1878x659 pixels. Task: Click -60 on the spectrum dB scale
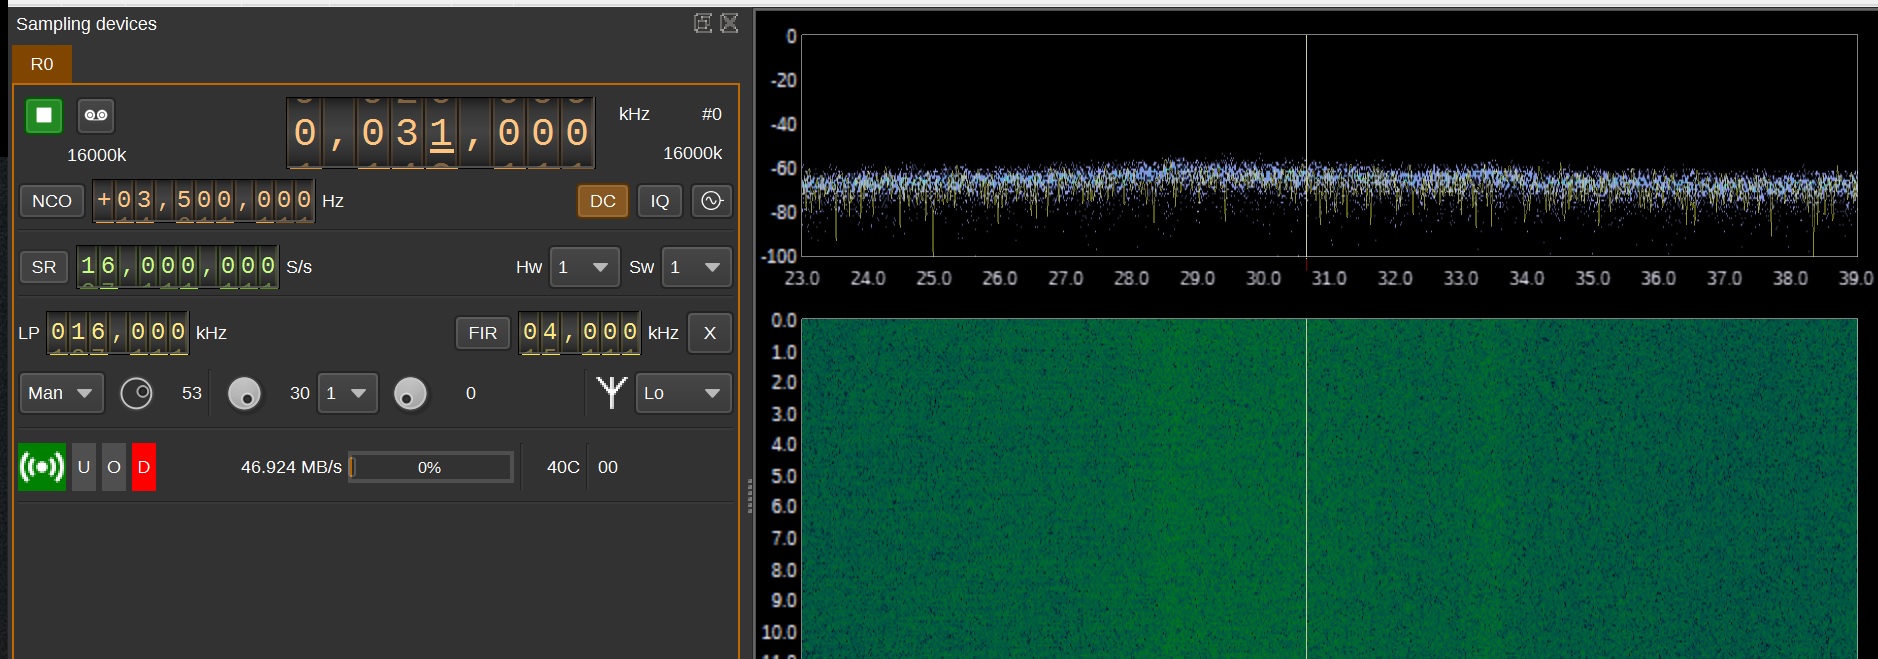click(x=783, y=168)
